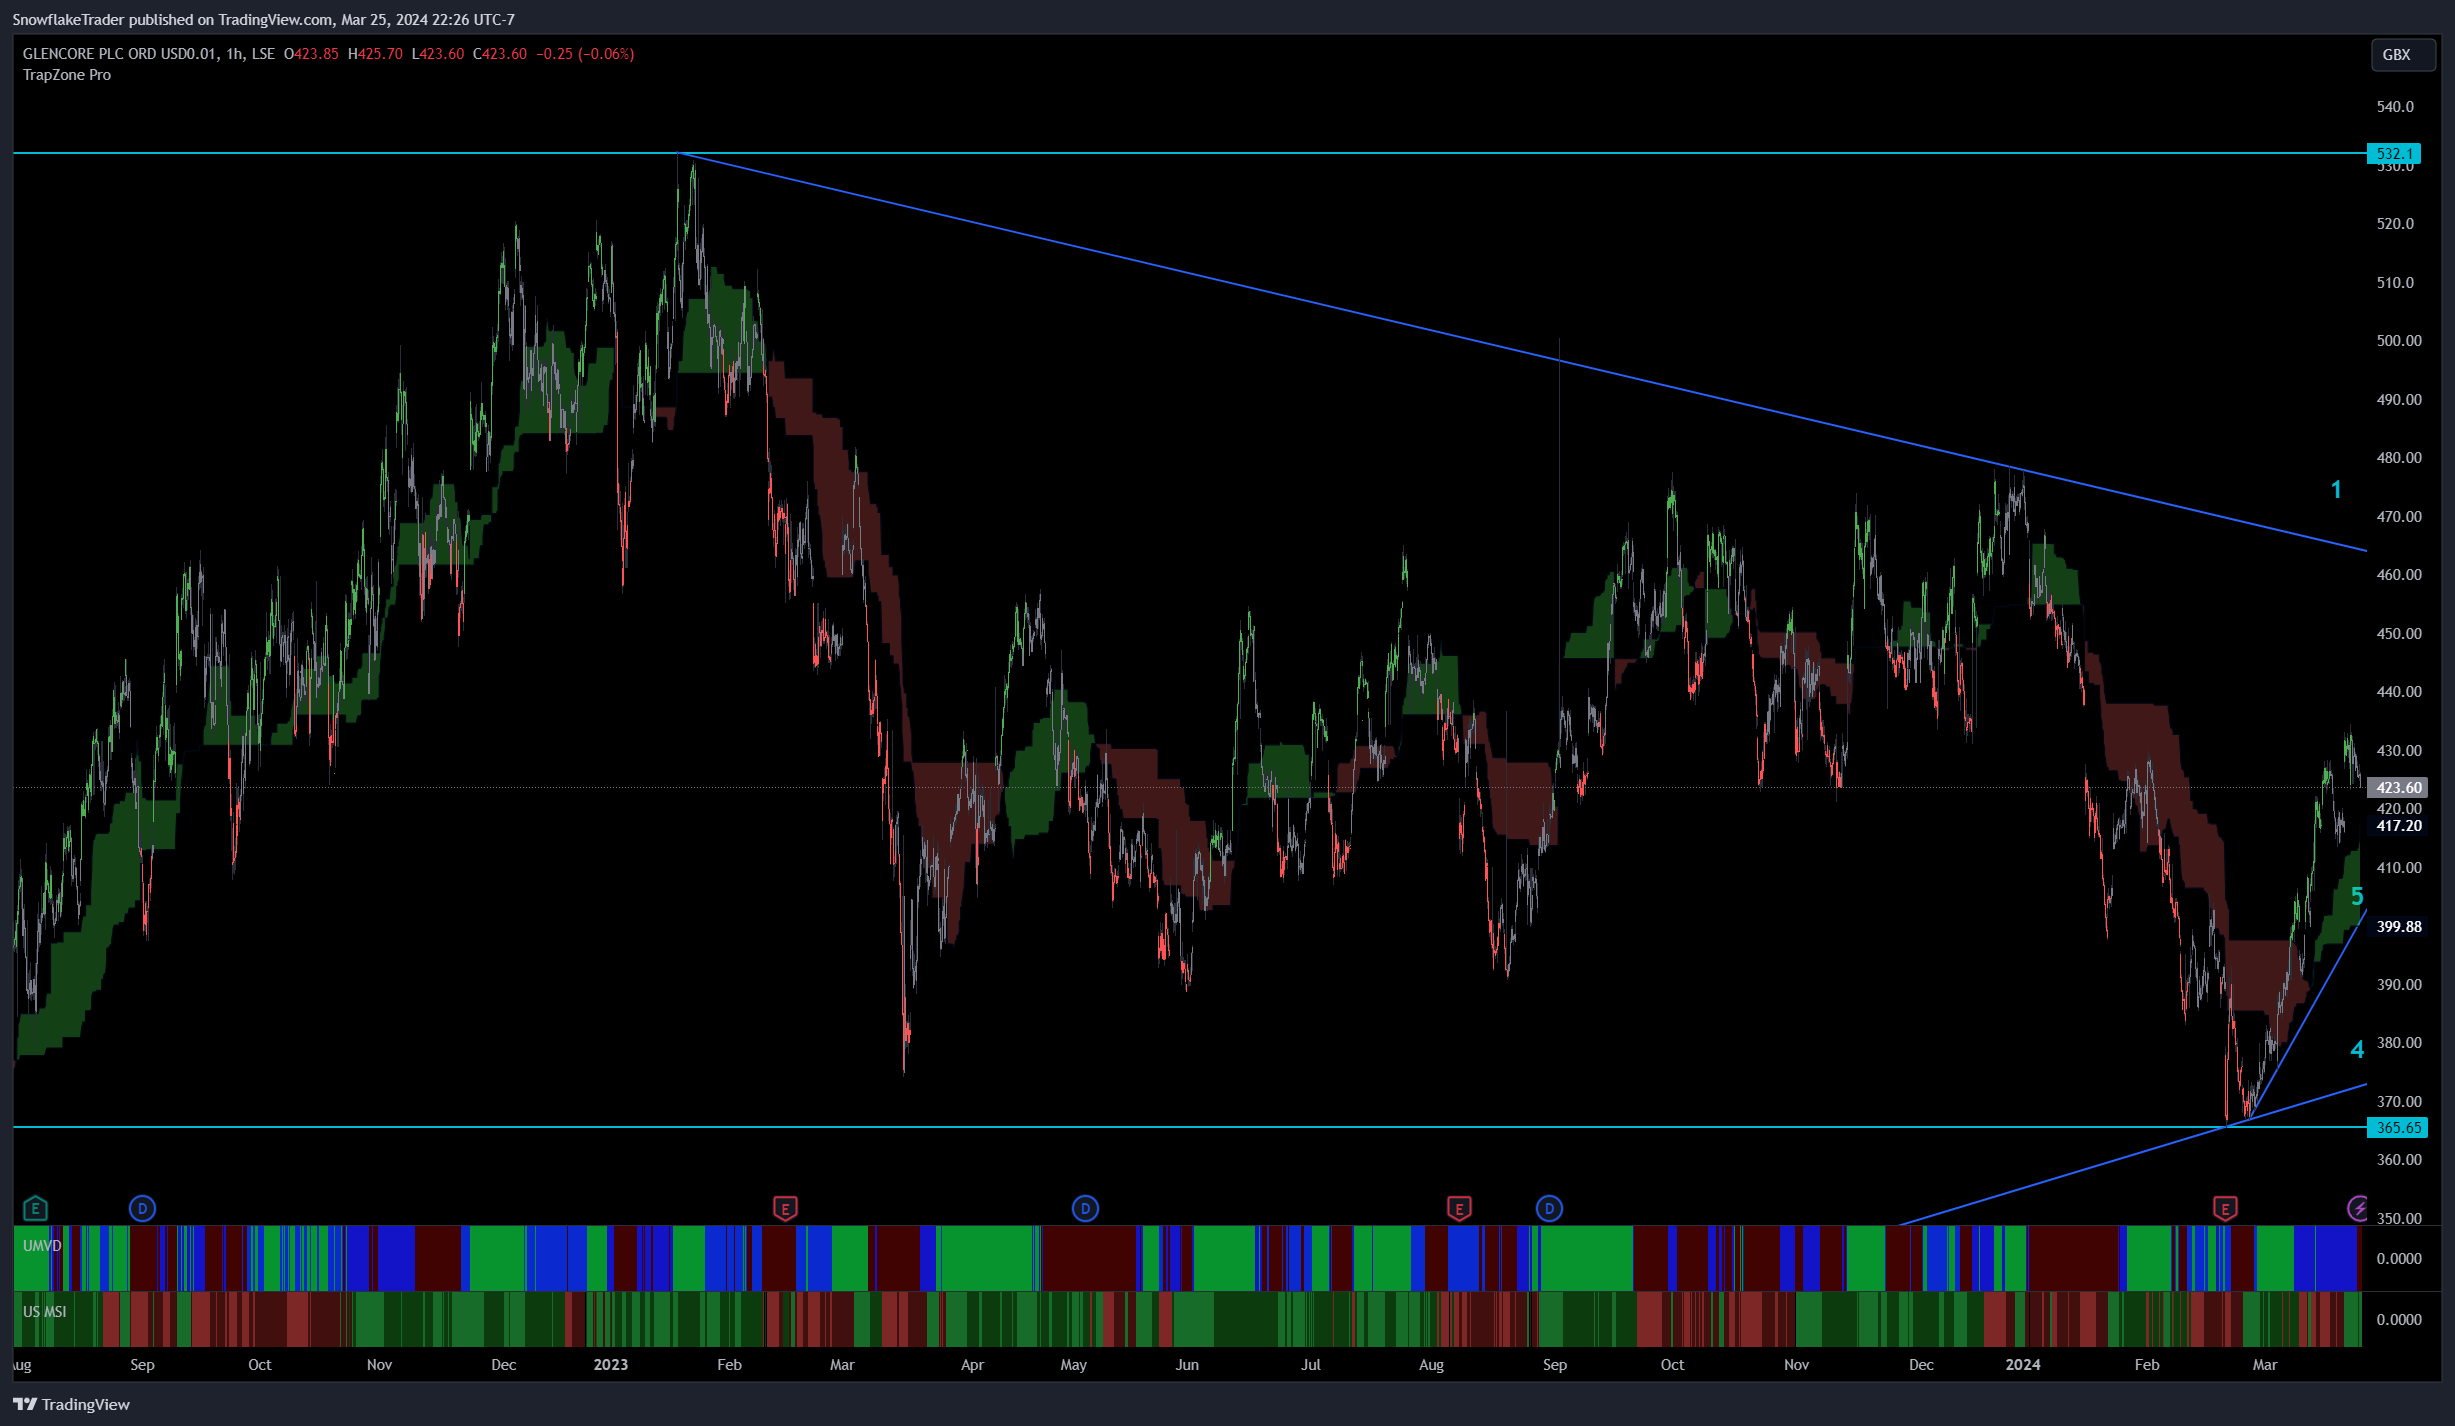
Task: Click the 520.0 price axis label
Action: (2395, 224)
